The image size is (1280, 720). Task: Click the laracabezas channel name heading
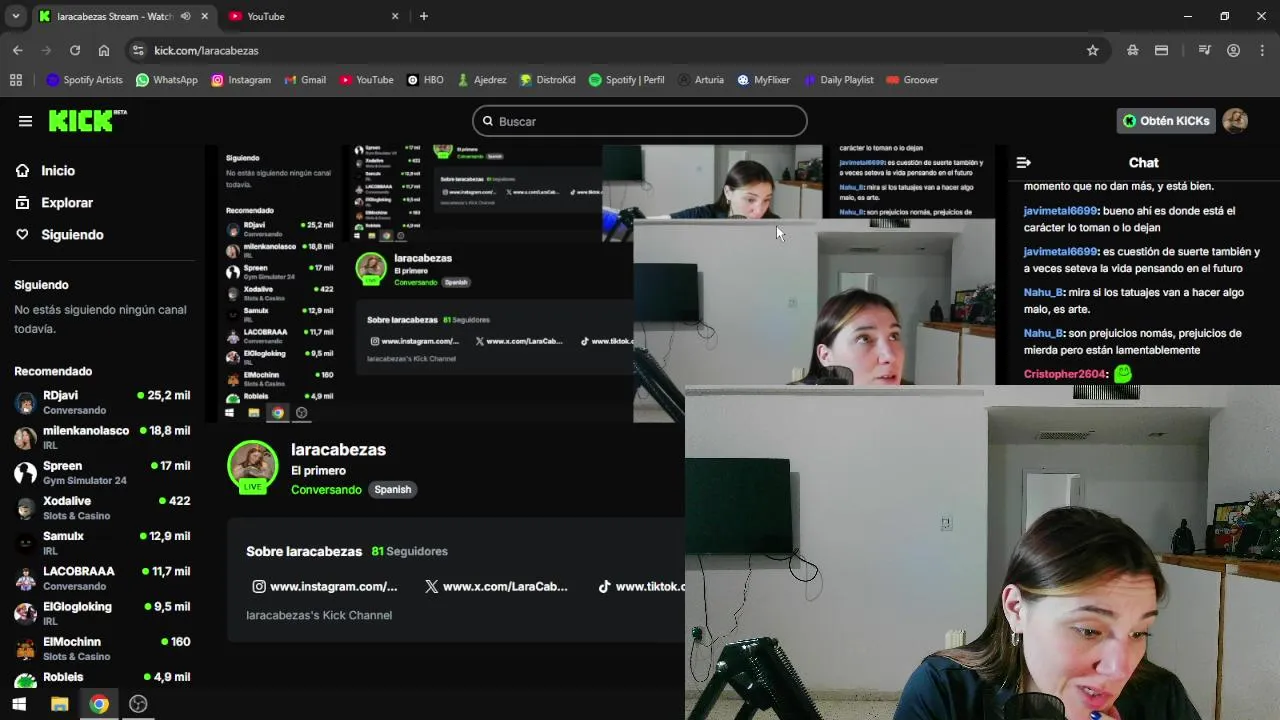coord(338,450)
